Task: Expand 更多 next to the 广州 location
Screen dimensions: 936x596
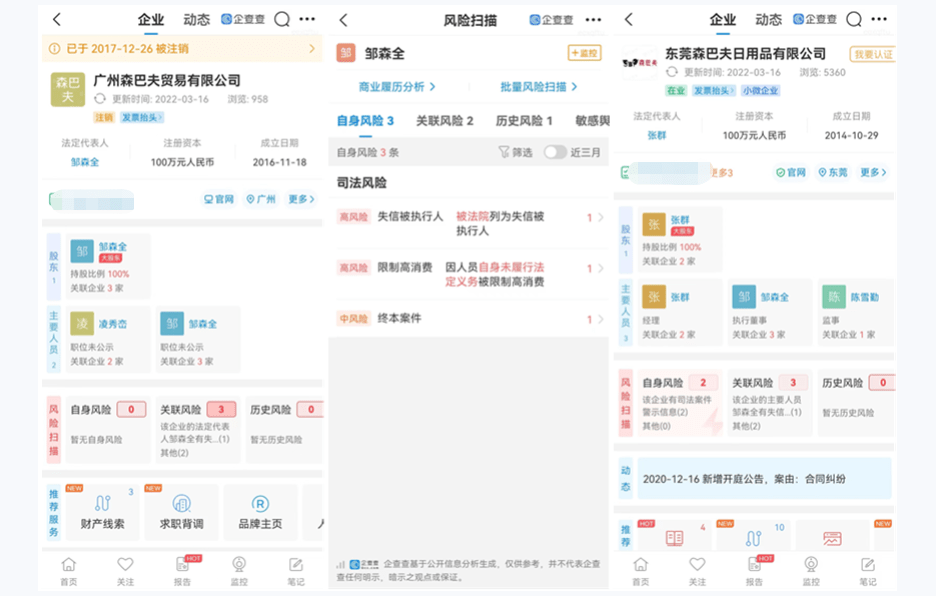Action: coord(301,199)
